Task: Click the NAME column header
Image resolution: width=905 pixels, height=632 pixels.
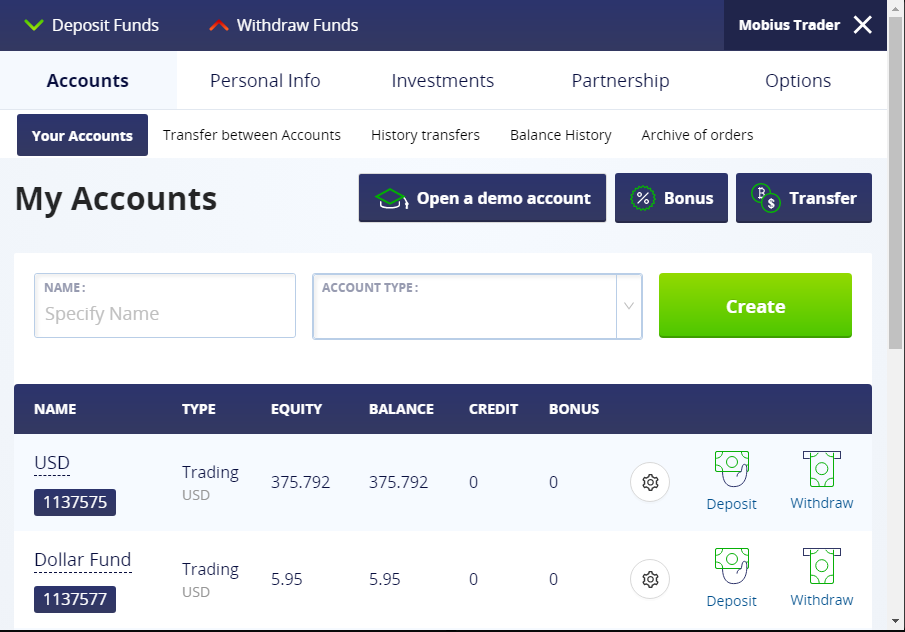Action: tap(55, 409)
